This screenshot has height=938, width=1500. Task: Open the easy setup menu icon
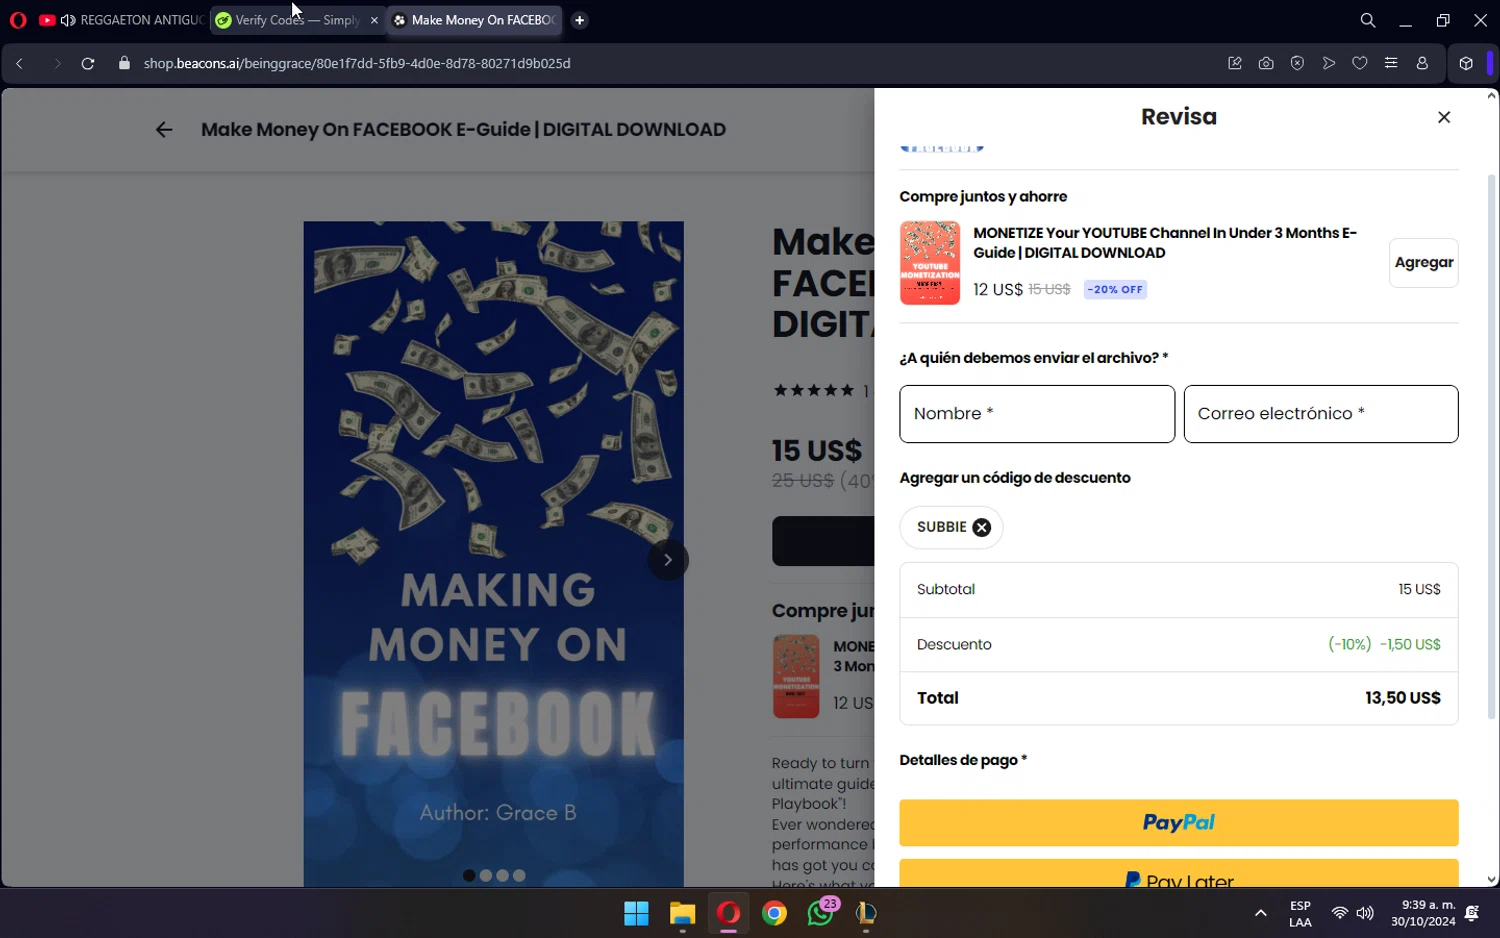pos(1391,63)
